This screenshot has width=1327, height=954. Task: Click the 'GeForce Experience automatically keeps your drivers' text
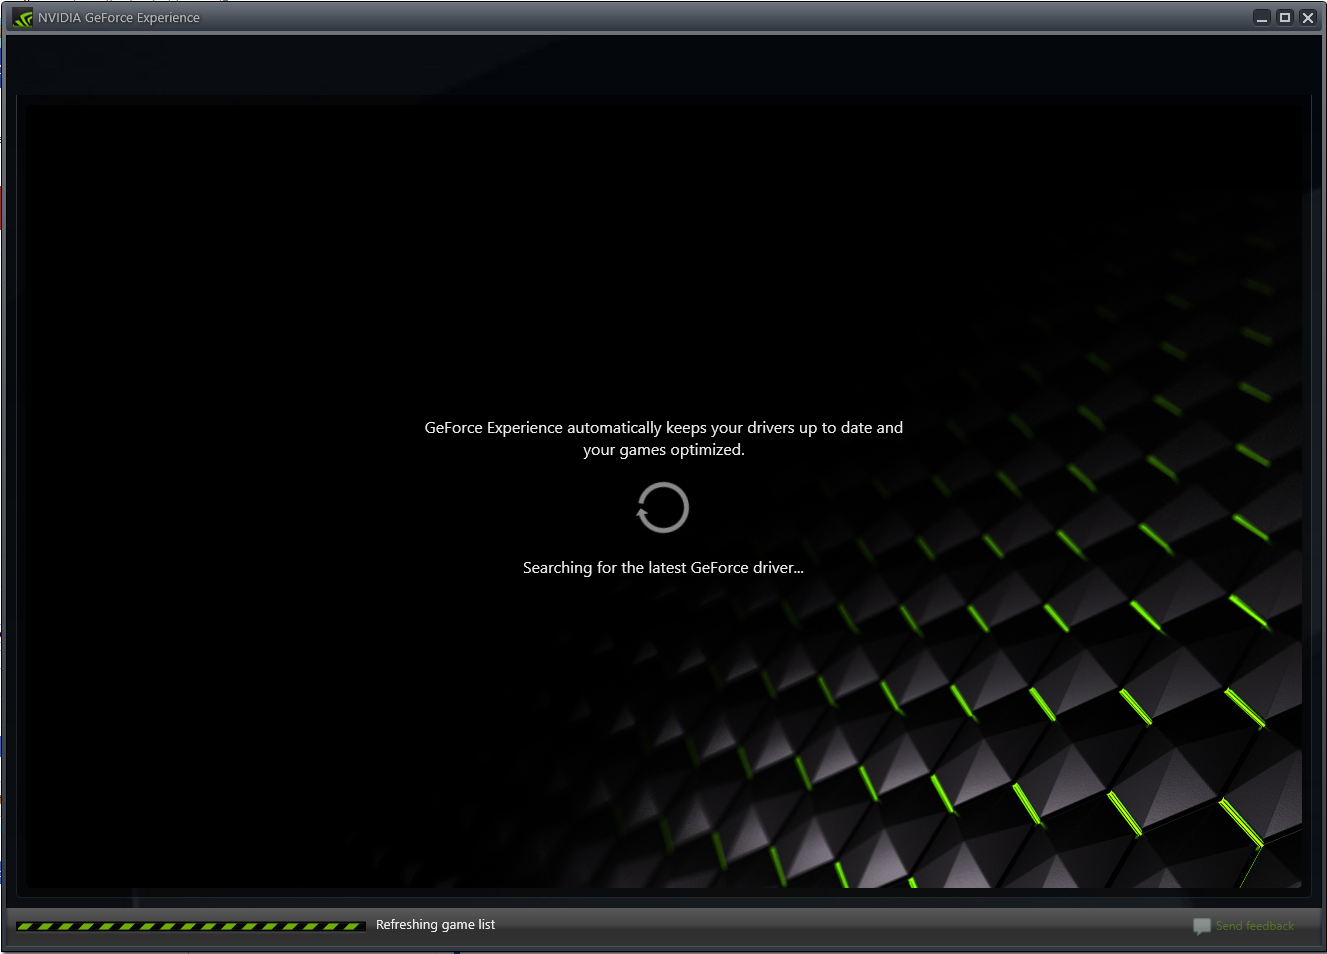click(x=664, y=438)
